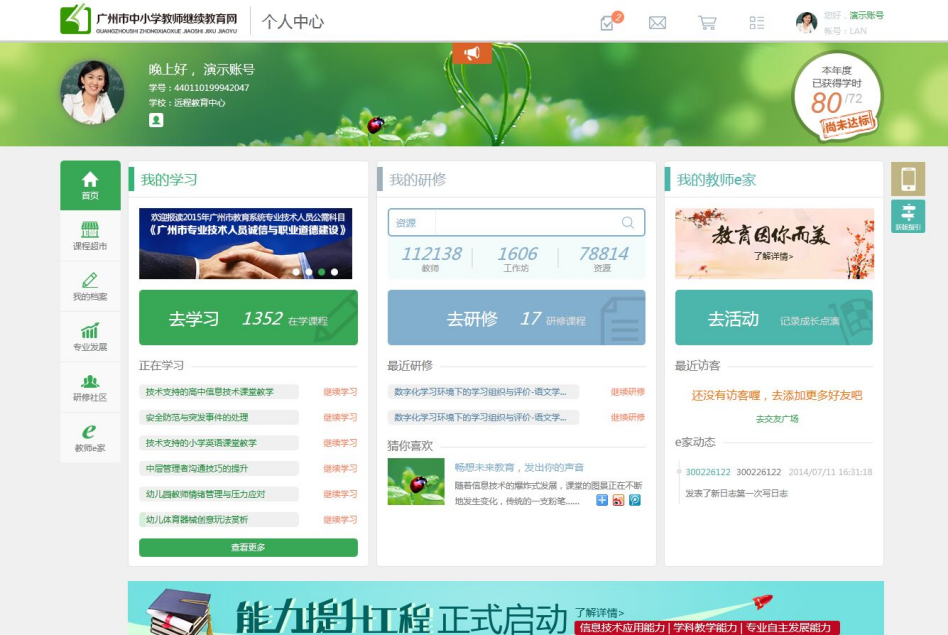Click the red announcement speaker icon
The width and height of the screenshot is (948, 635).
point(471,54)
